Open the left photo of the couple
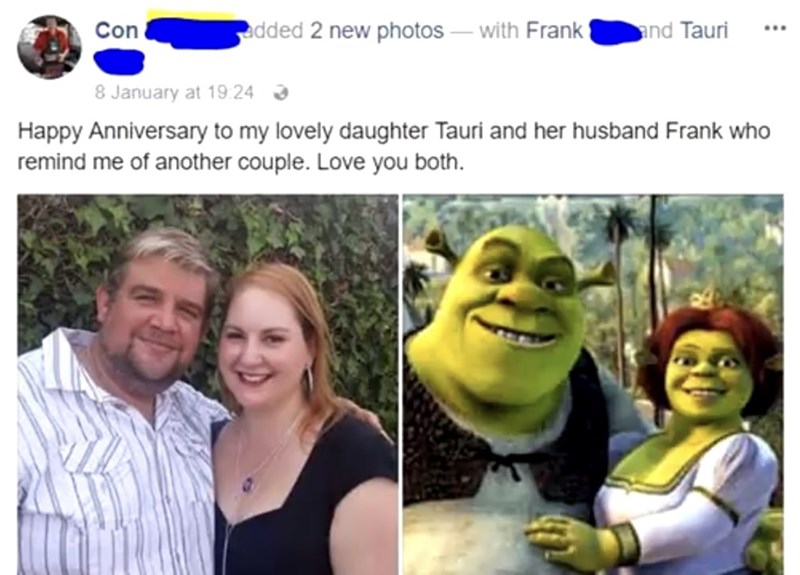The height and width of the screenshot is (575, 800). [208, 385]
